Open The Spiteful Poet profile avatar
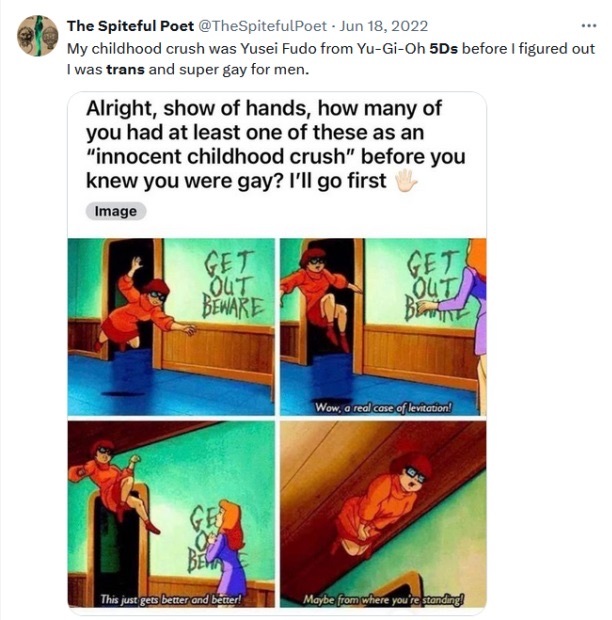612x620 pixels. (x=38, y=36)
